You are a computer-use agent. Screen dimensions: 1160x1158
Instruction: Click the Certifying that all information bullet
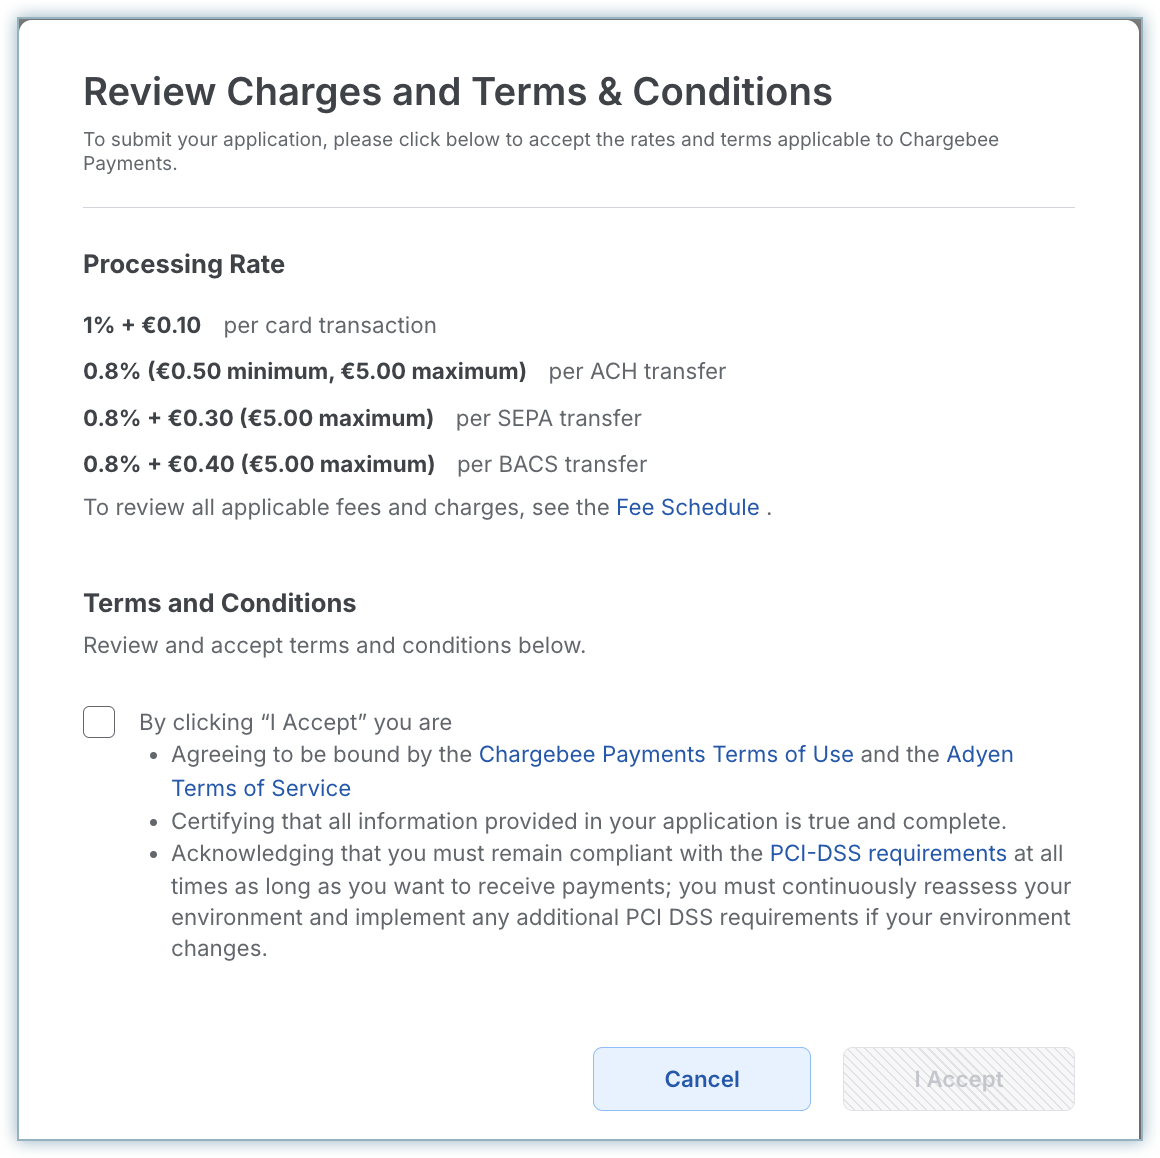point(588,821)
